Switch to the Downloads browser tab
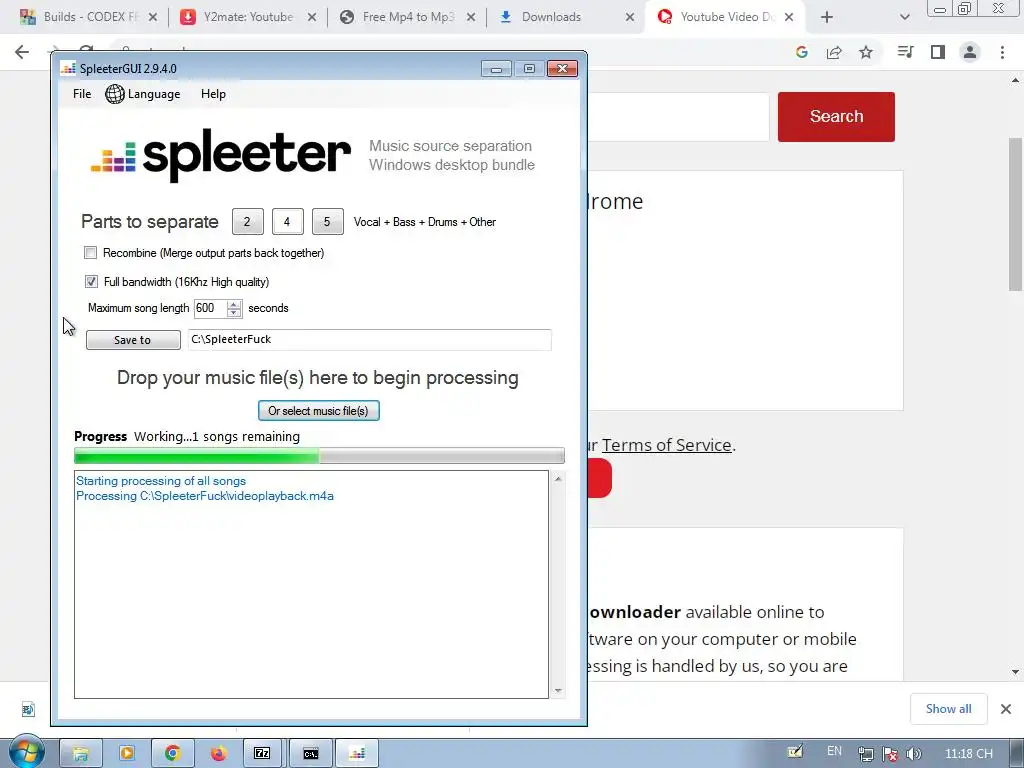 [x=551, y=17]
